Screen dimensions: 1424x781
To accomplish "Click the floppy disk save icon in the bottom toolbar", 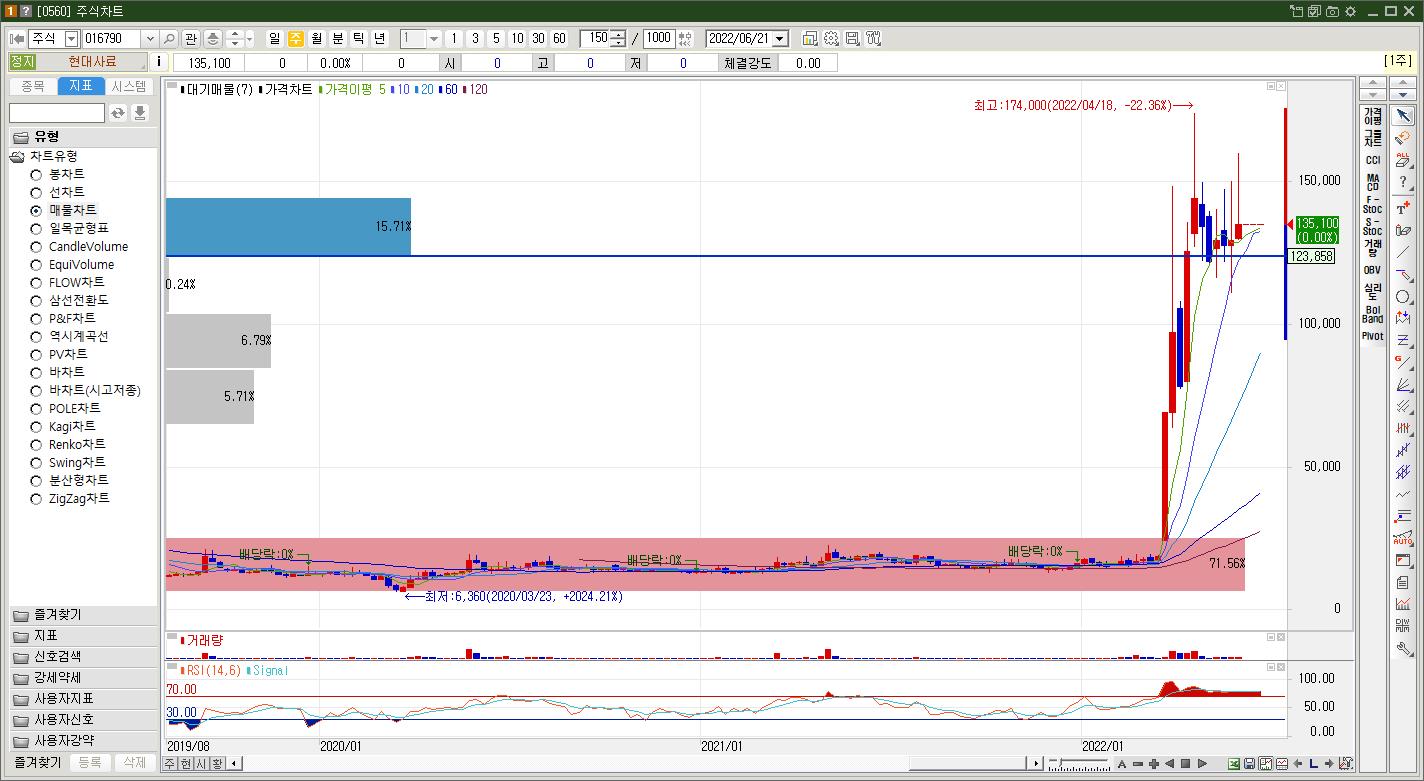I will pos(1250,764).
